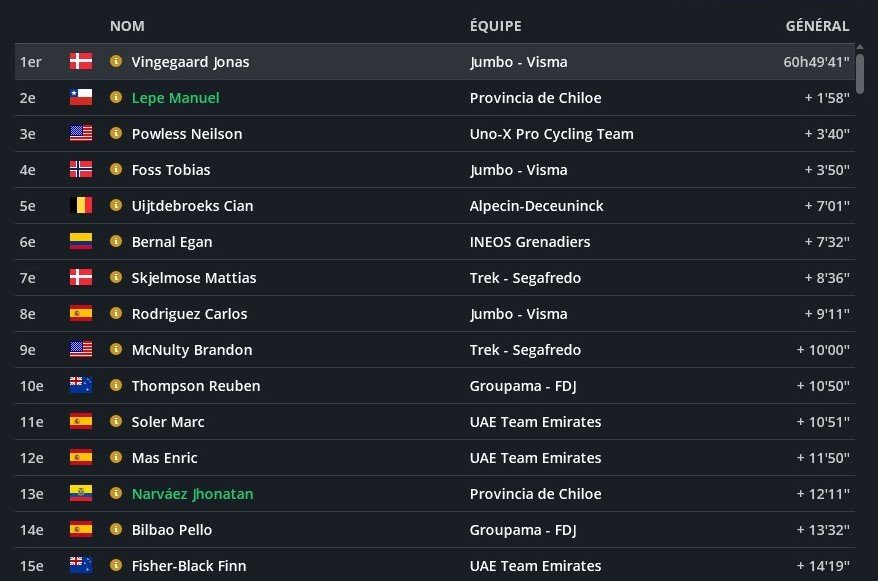Image resolution: width=878 pixels, height=581 pixels.
Task: Sort by the ÉQUIPE column header
Action: (x=495, y=26)
